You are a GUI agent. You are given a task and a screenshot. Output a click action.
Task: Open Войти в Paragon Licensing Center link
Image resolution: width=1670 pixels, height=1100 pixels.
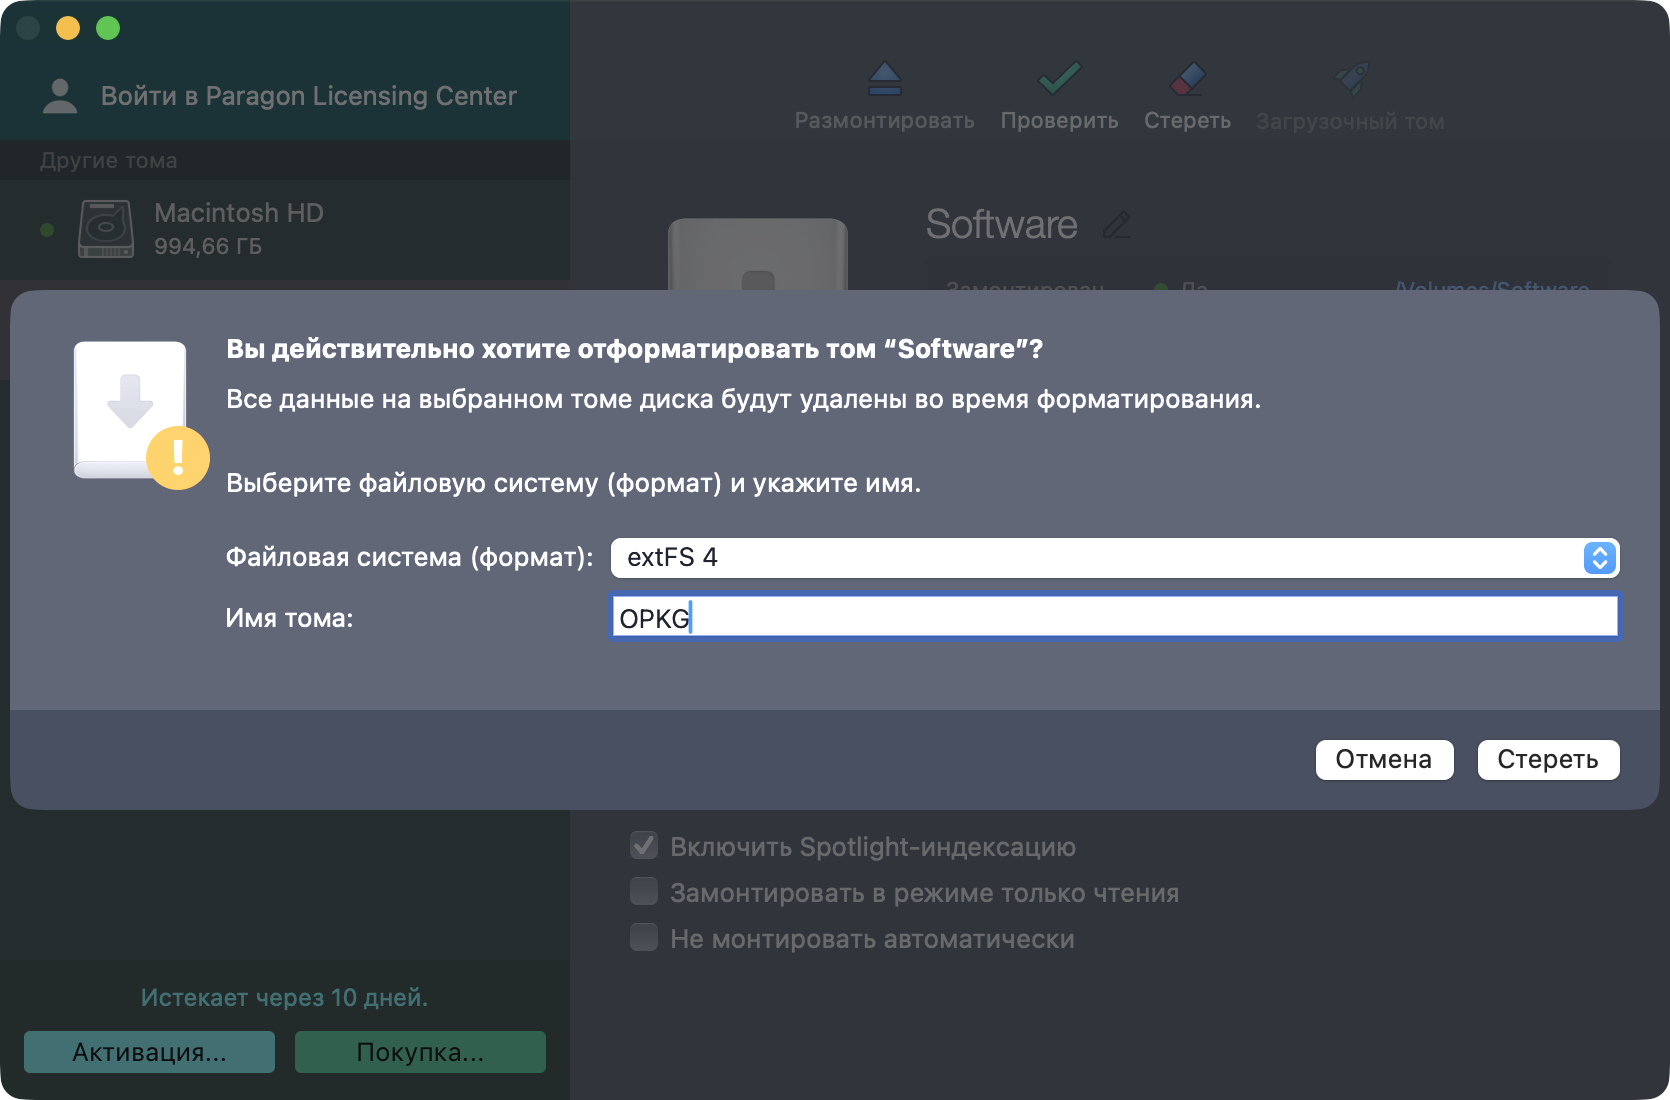tap(308, 96)
